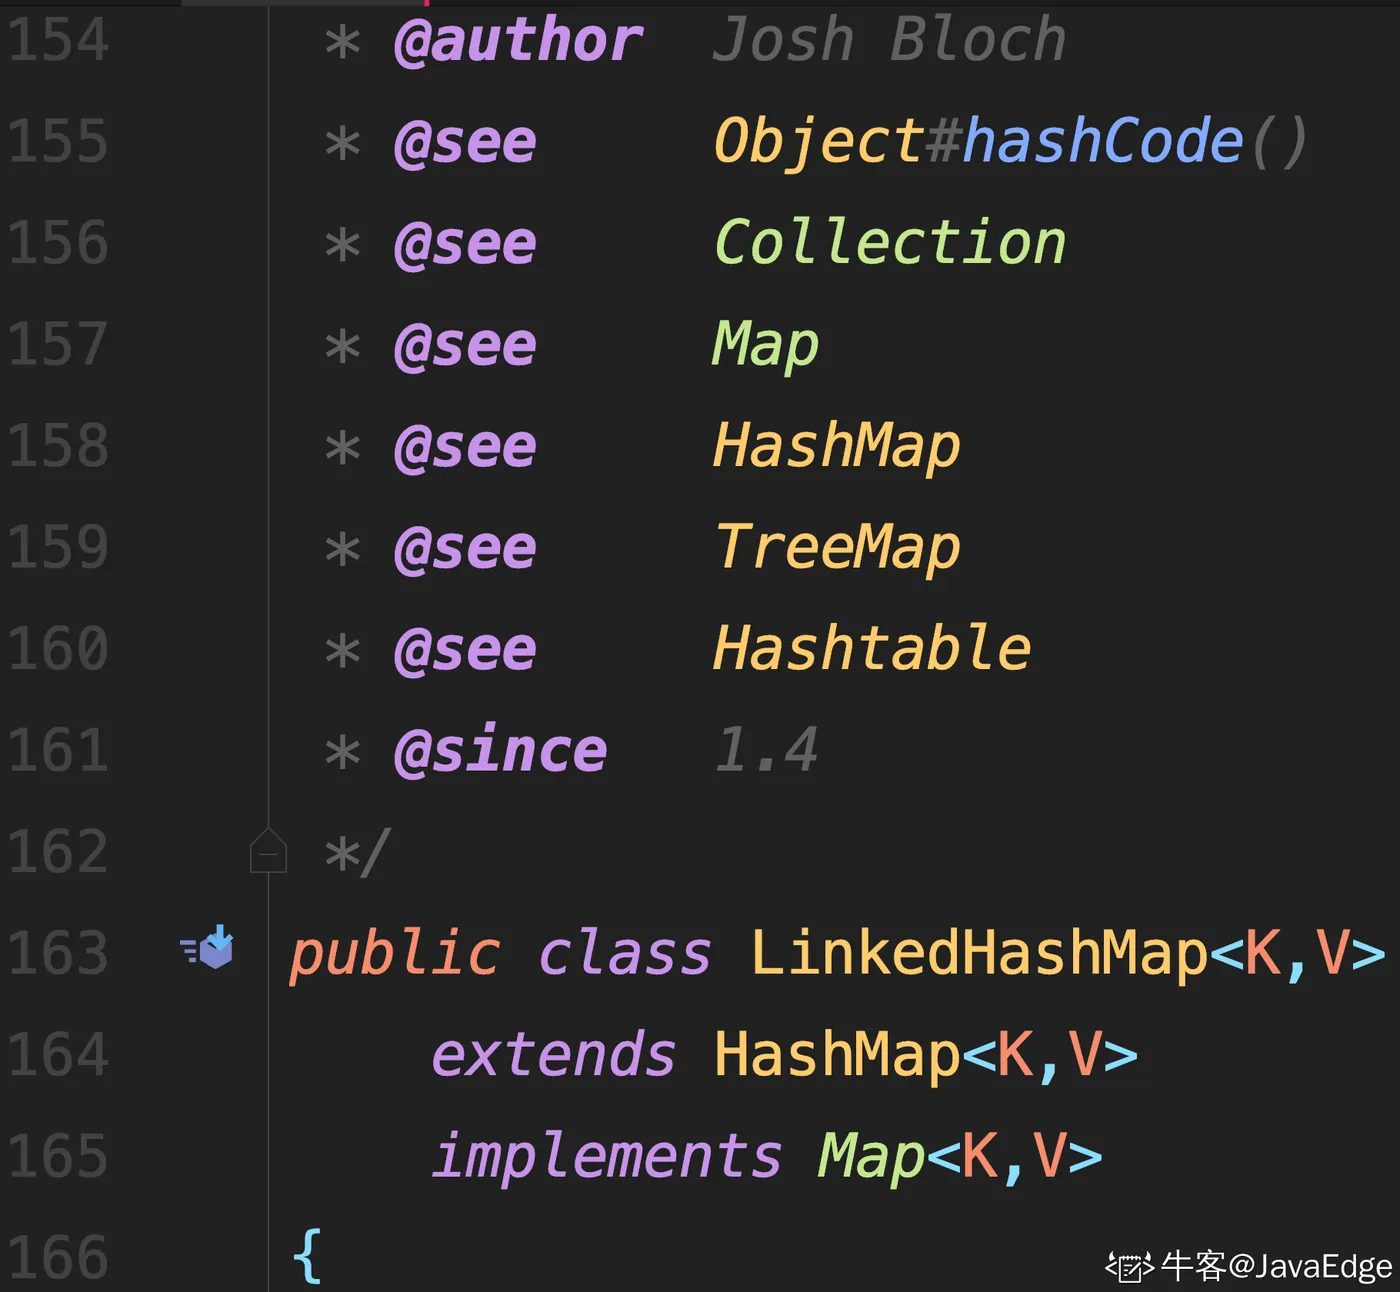The image size is (1400, 1292).
Task: Click the public keyword on line 163
Action: tap(395, 953)
